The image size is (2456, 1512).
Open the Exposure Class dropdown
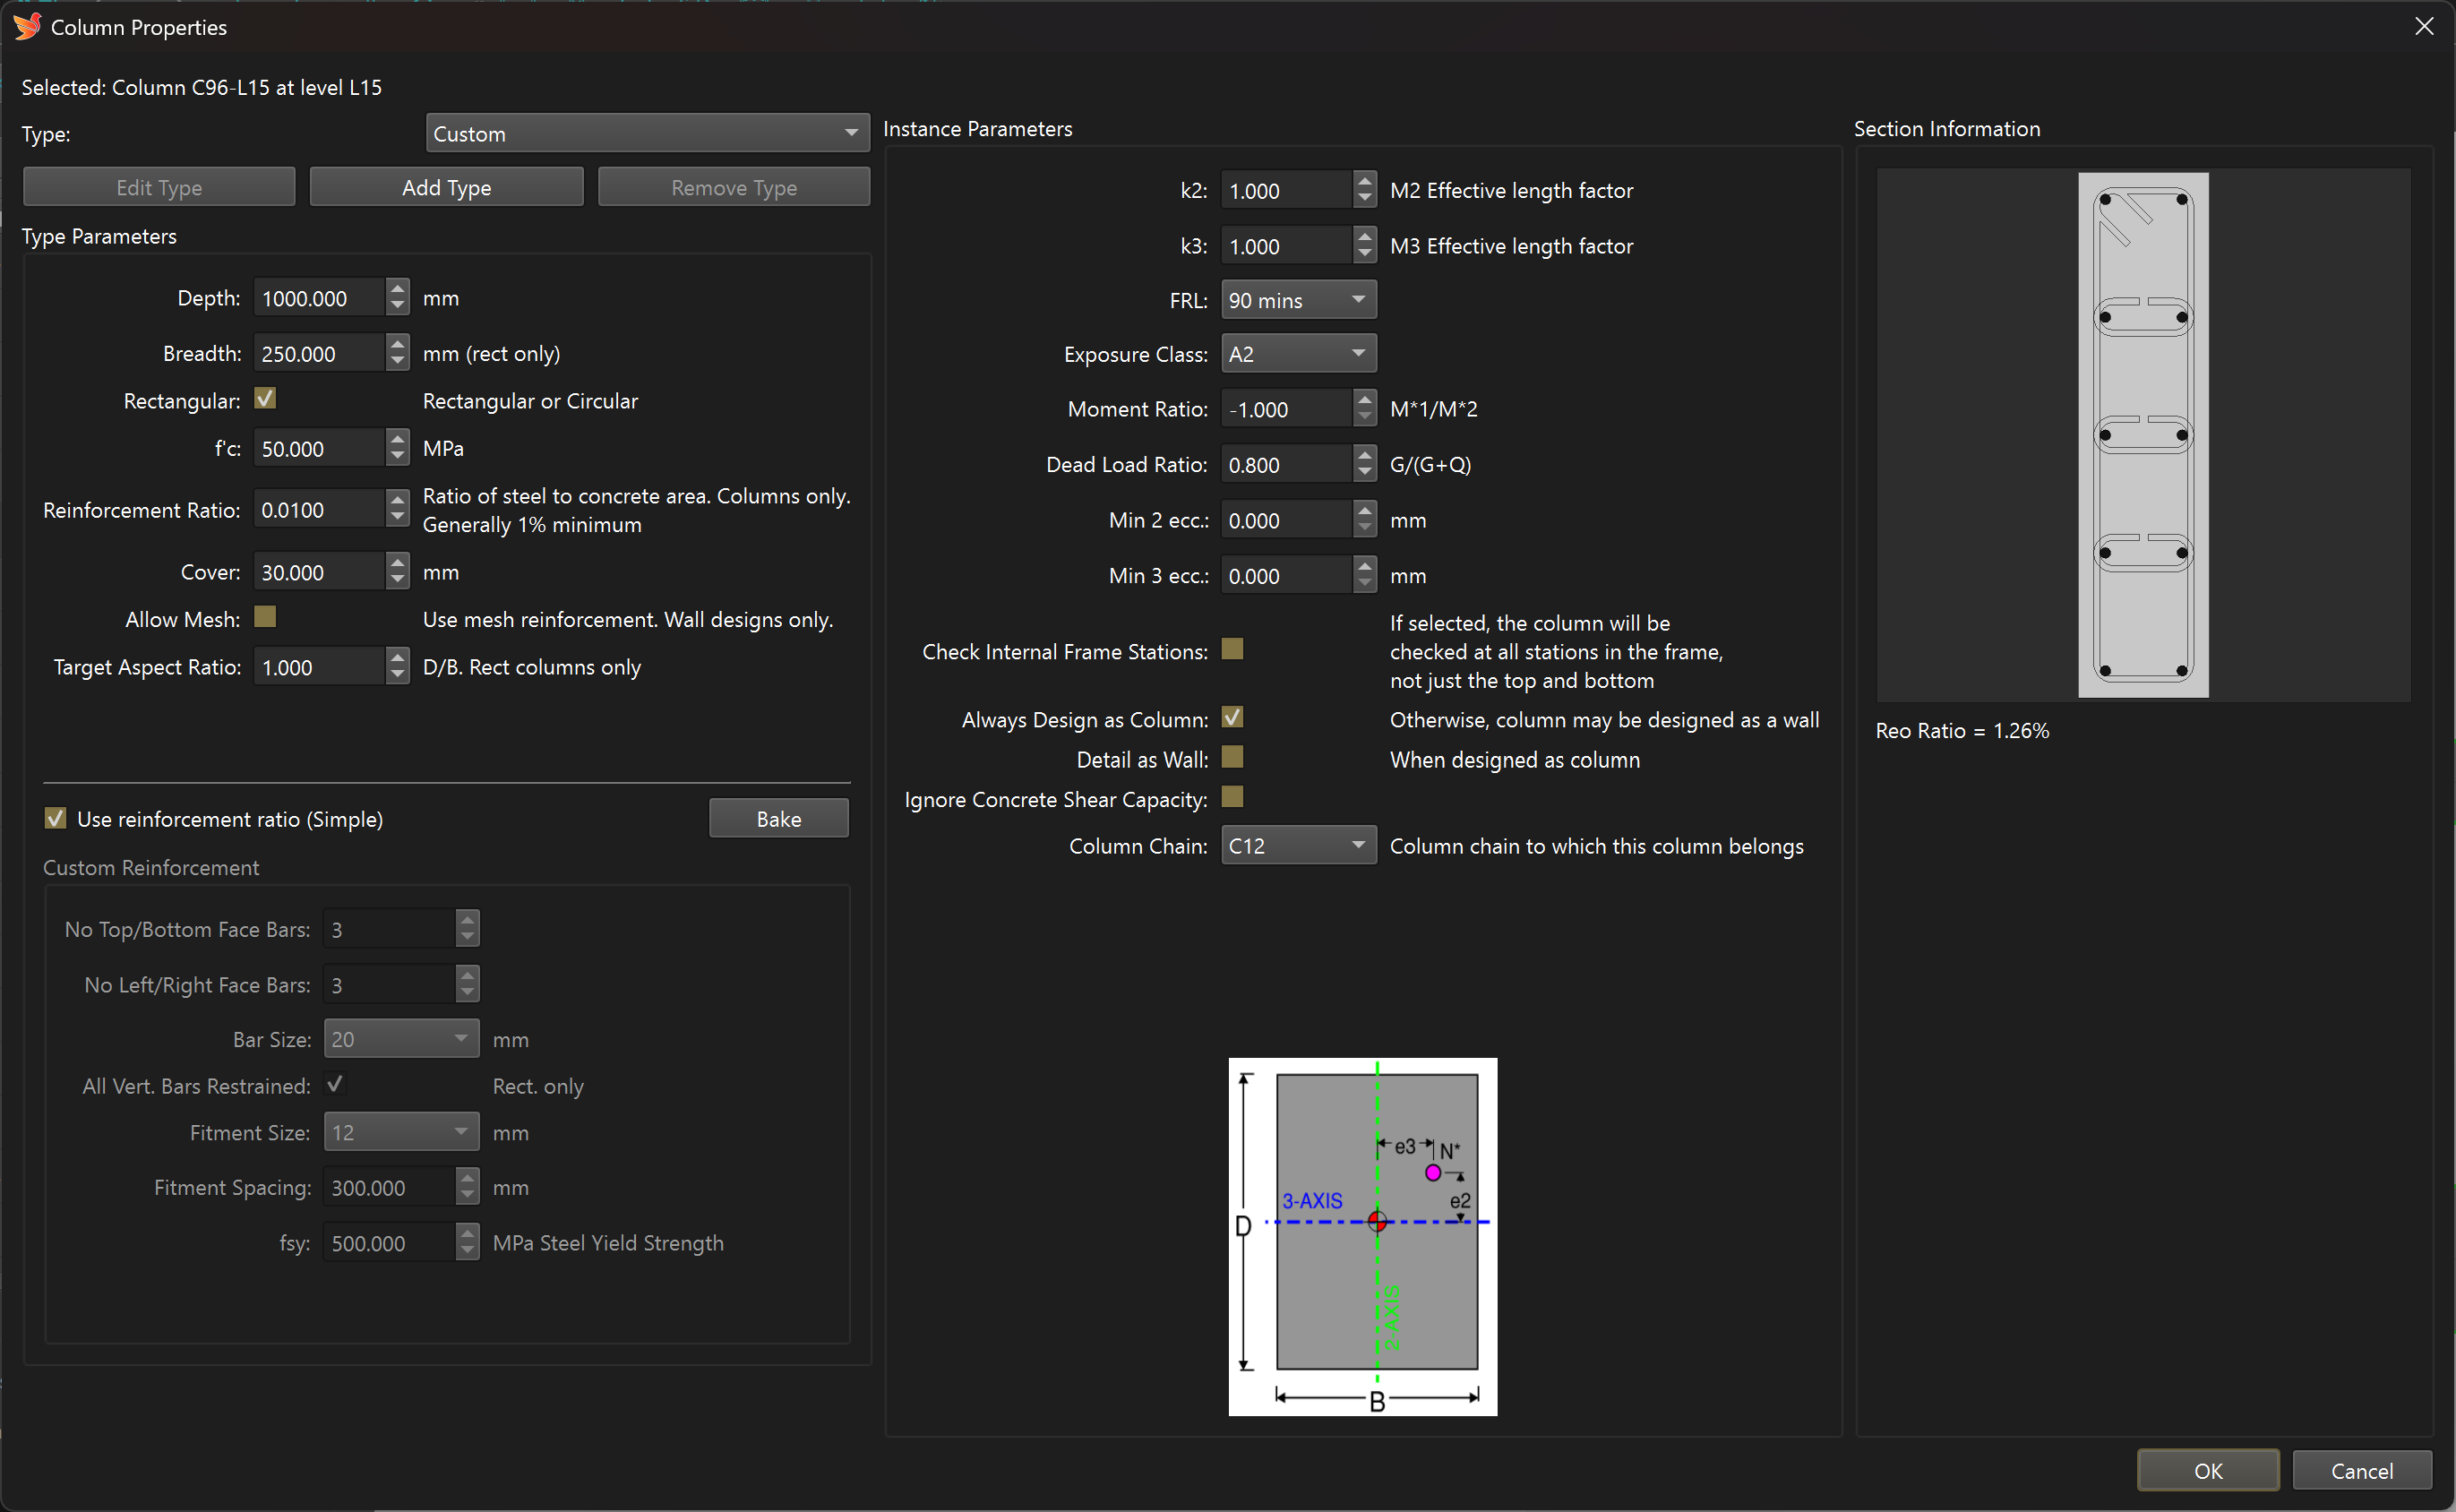click(1298, 354)
